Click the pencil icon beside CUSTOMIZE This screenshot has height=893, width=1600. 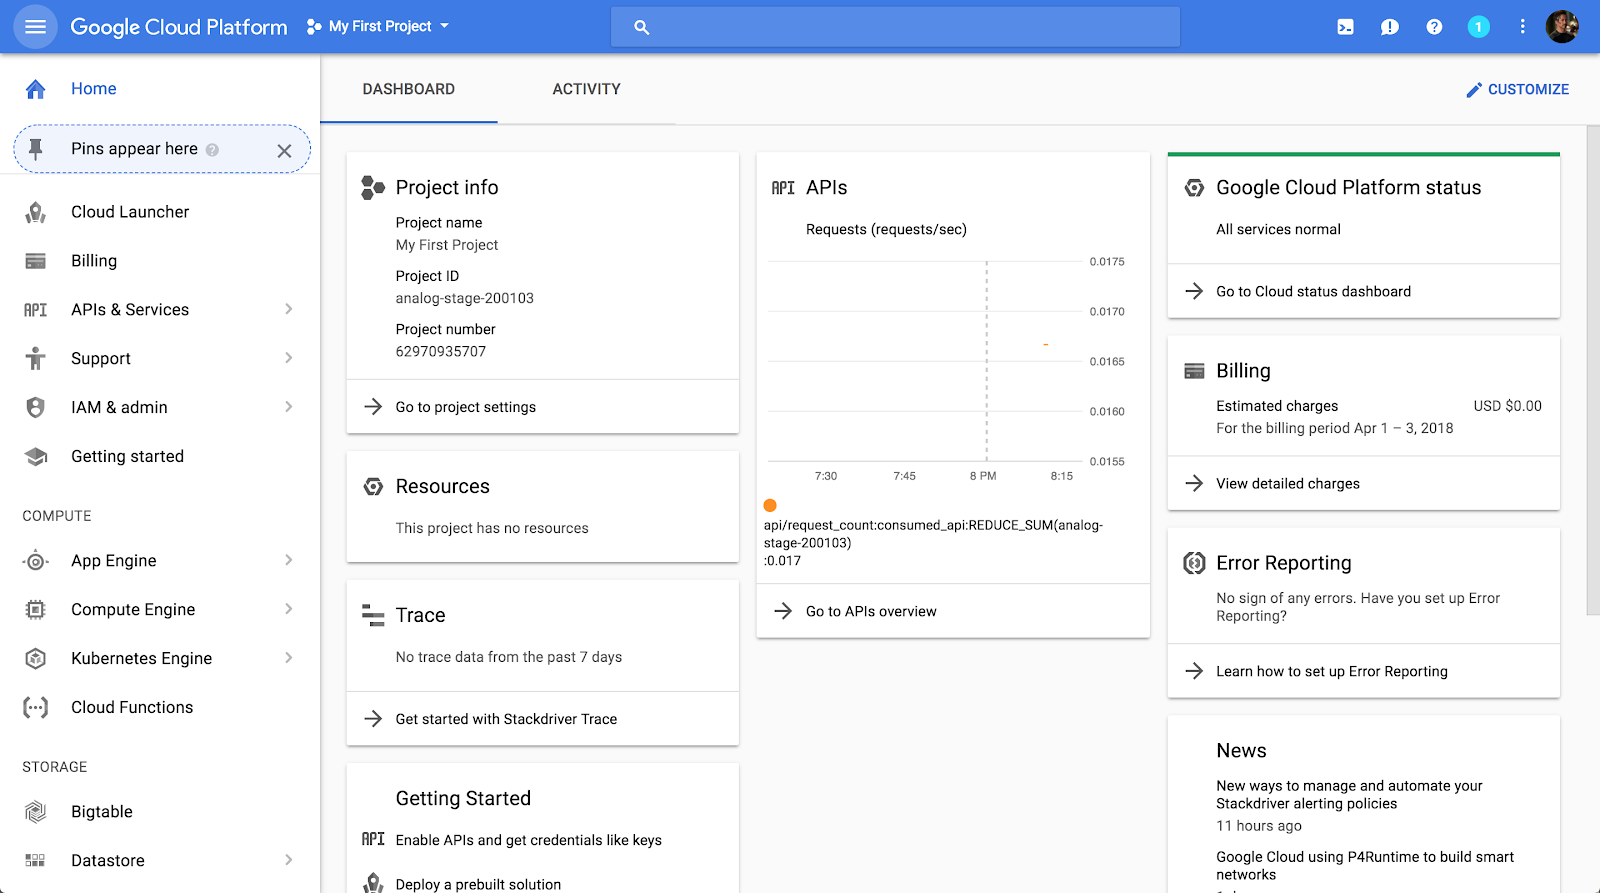[1474, 90]
